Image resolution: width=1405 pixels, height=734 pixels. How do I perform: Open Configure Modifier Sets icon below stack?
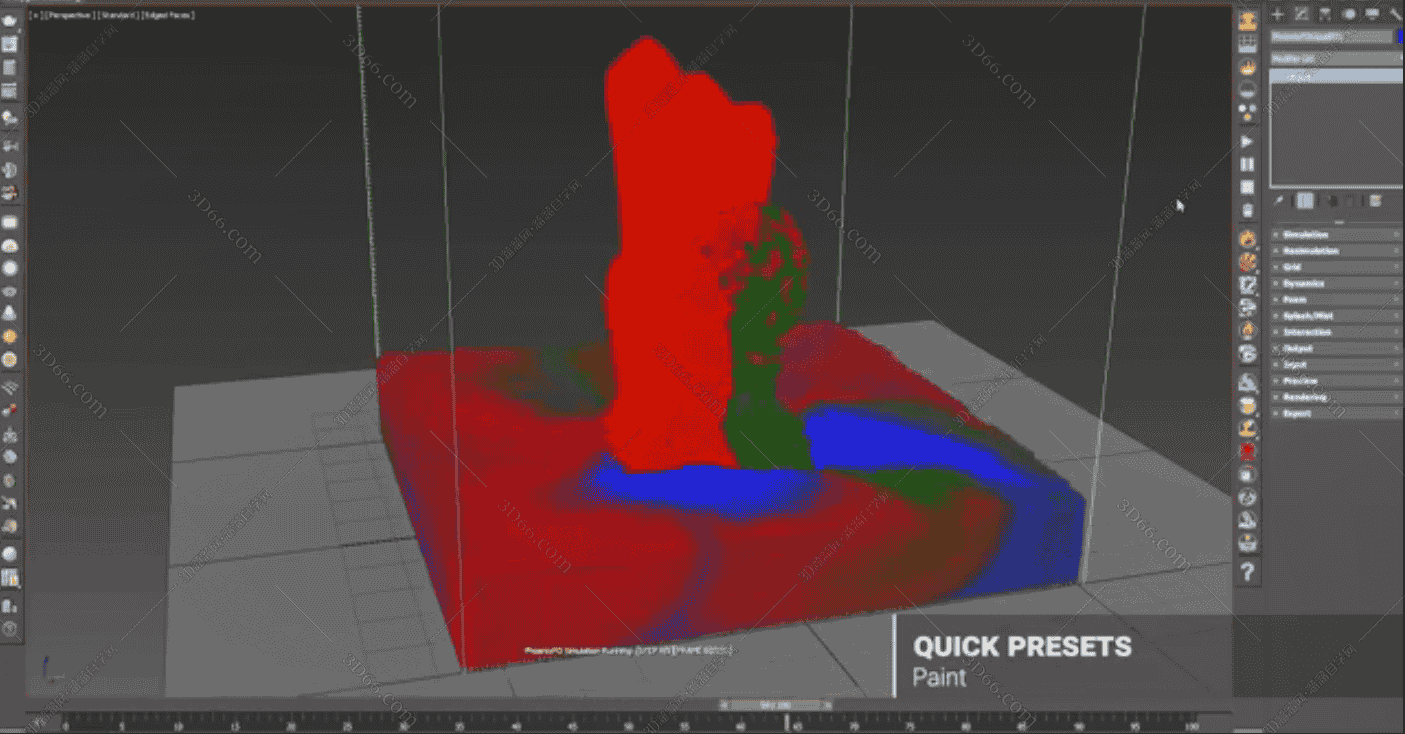pyautogui.click(x=1376, y=201)
